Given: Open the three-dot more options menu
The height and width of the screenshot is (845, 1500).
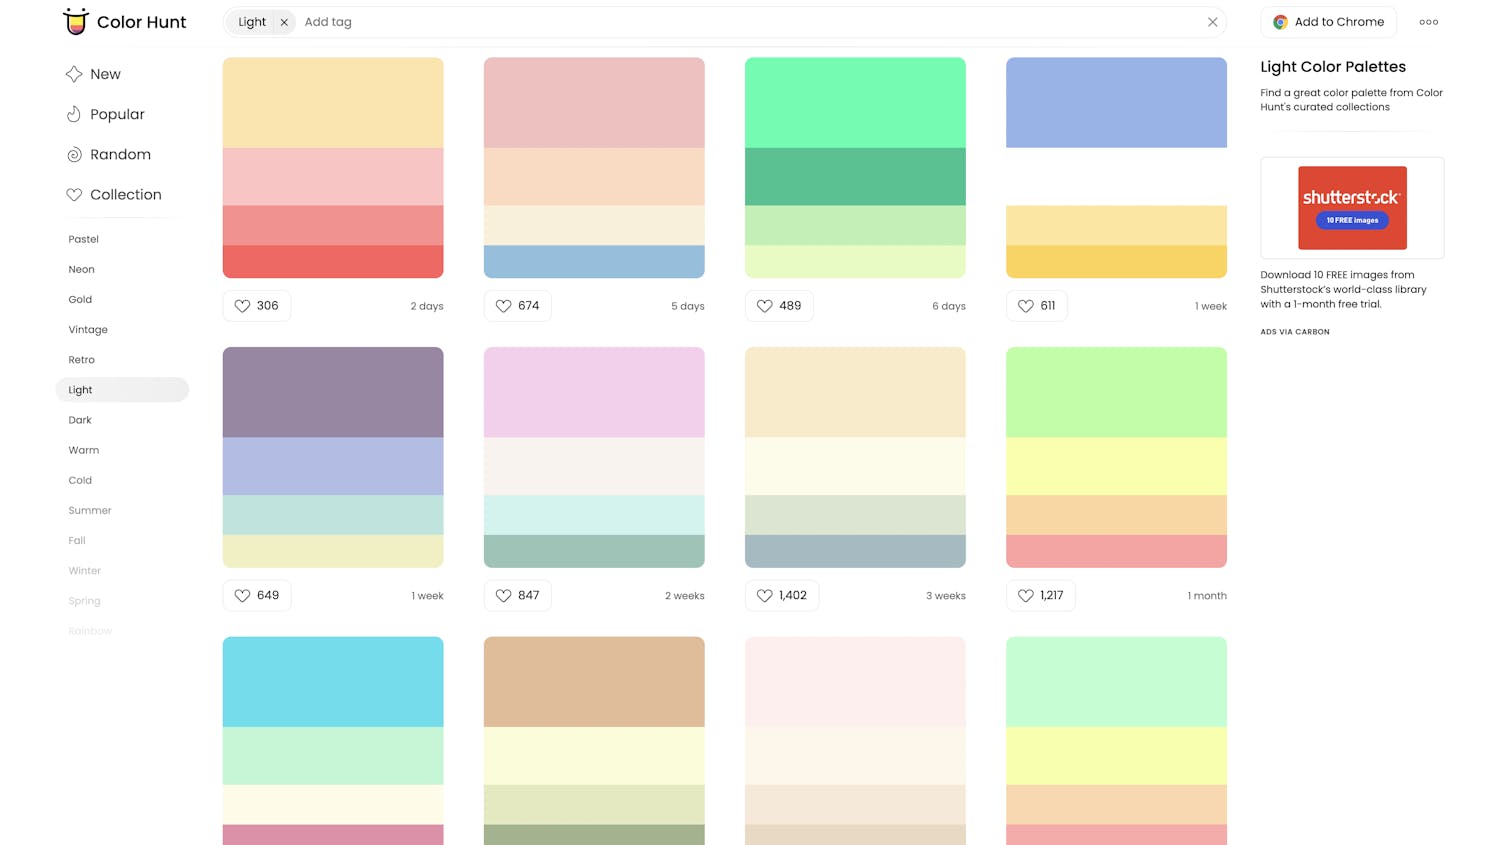Looking at the screenshot, I should click(1428, 22).
